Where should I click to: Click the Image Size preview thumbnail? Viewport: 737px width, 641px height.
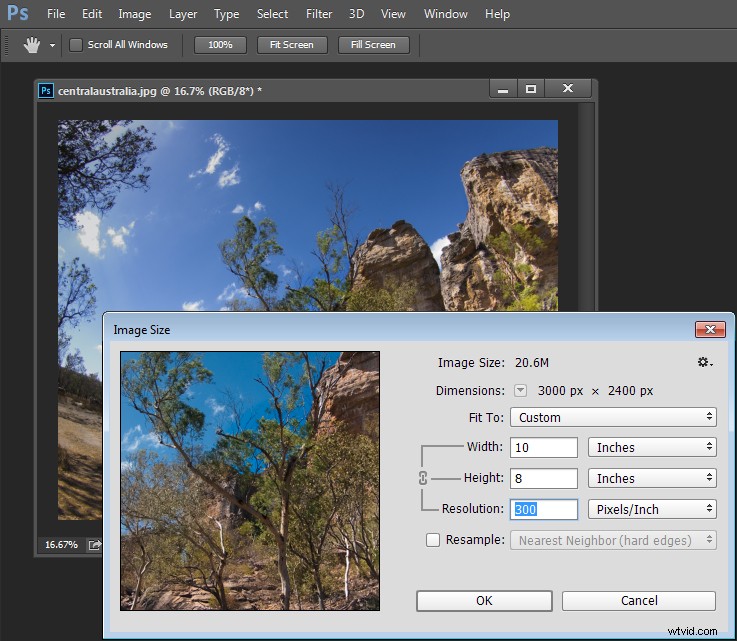pos(250,481)
